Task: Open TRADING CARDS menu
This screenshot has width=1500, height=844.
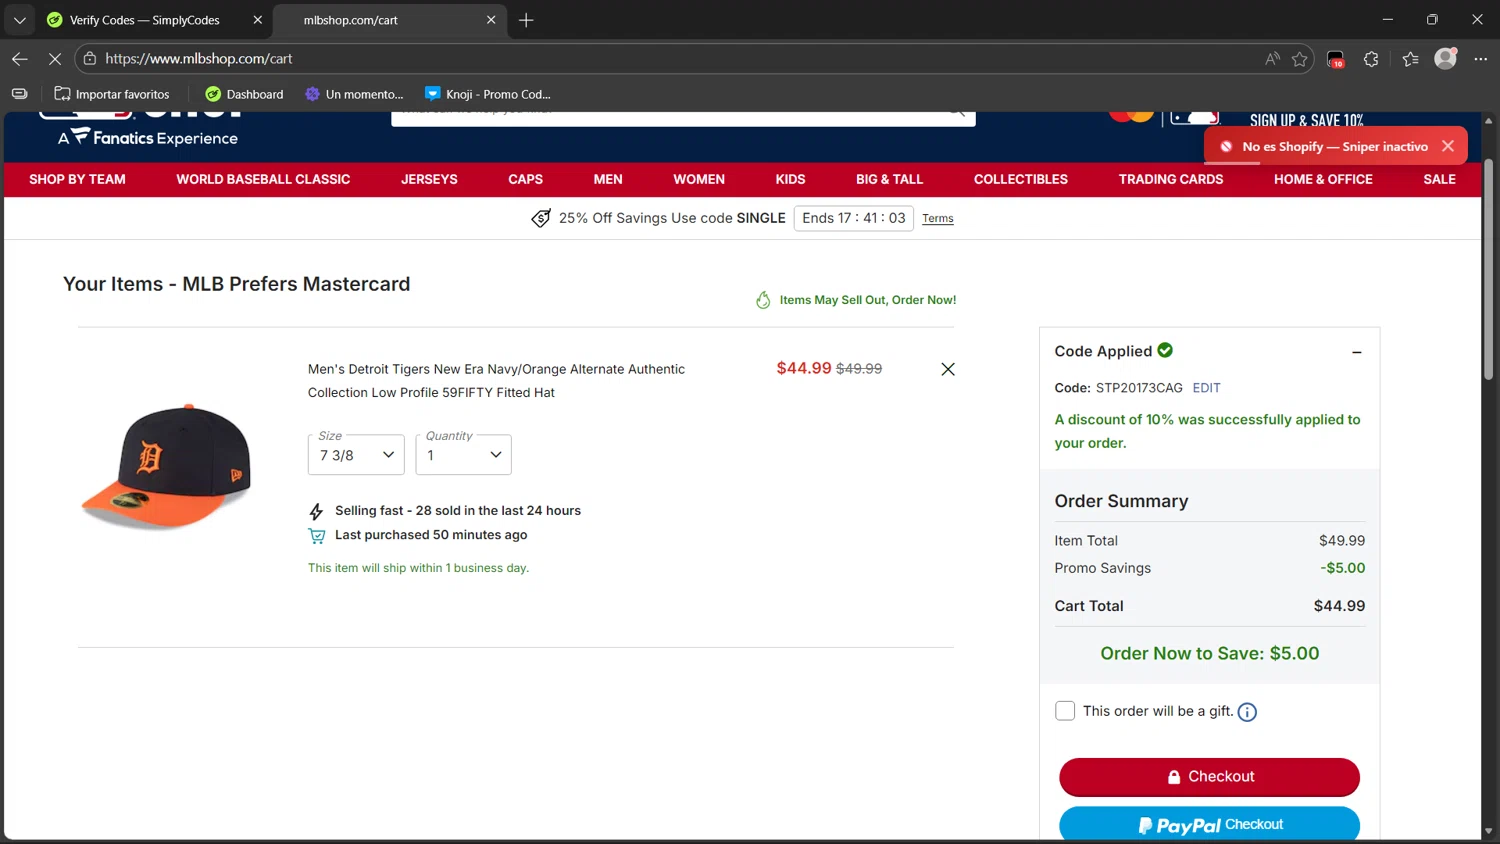Action: pyautogui.click(x=1171, y=180)
